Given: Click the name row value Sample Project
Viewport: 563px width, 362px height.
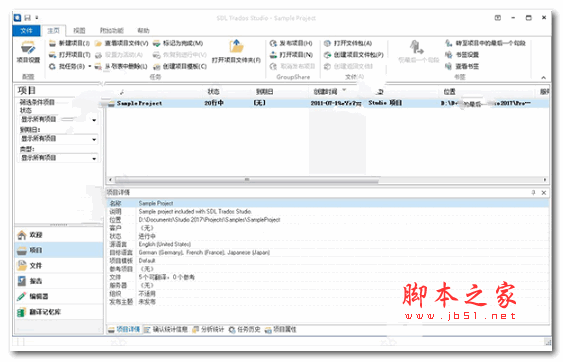Looking at the screenshot, I should click(156, 204).
